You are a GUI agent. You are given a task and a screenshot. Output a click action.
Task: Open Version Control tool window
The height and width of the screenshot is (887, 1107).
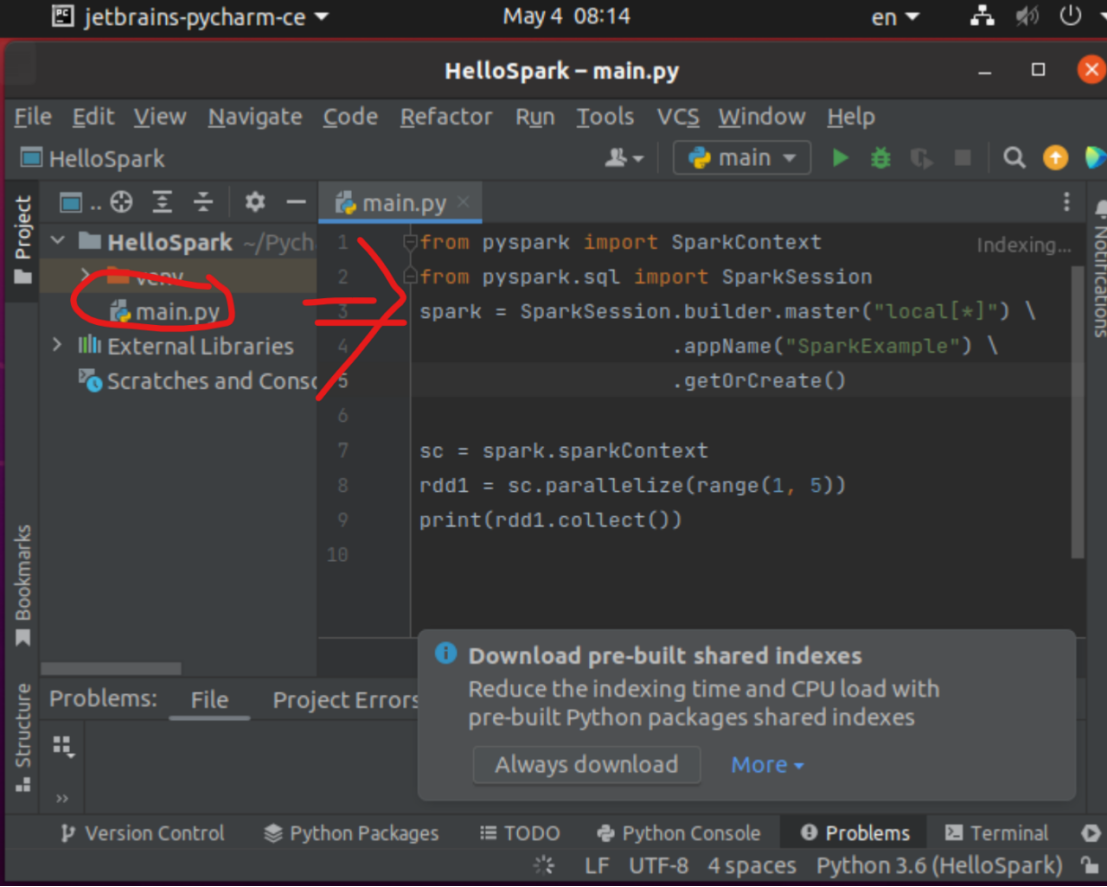point(142,833)
